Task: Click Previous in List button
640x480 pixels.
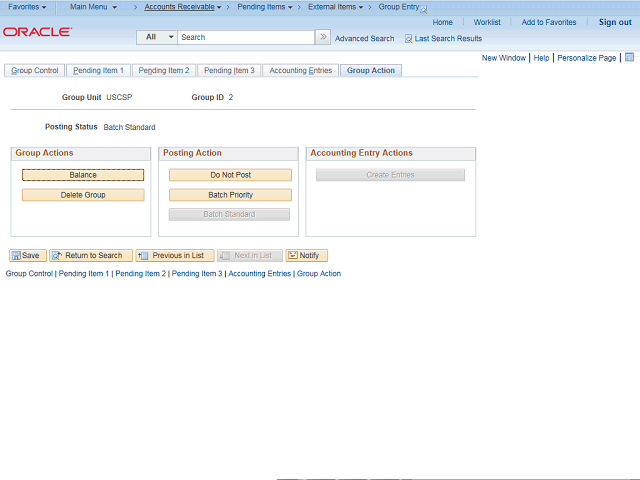Action: 175,256
